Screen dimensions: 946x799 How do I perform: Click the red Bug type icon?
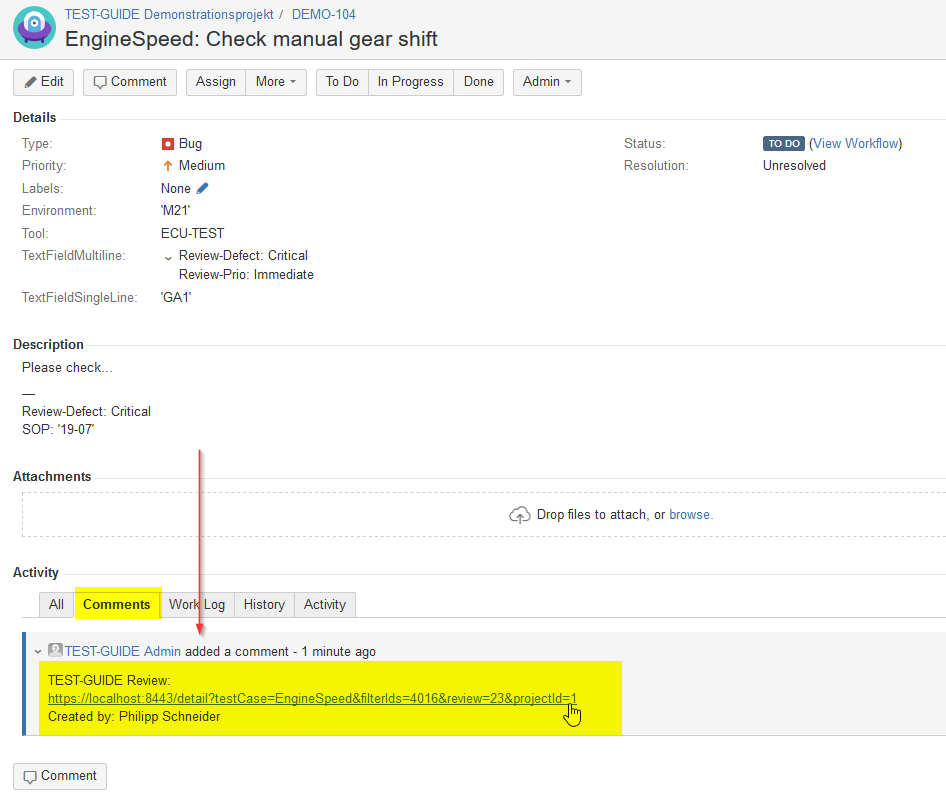tap(168, 144)
